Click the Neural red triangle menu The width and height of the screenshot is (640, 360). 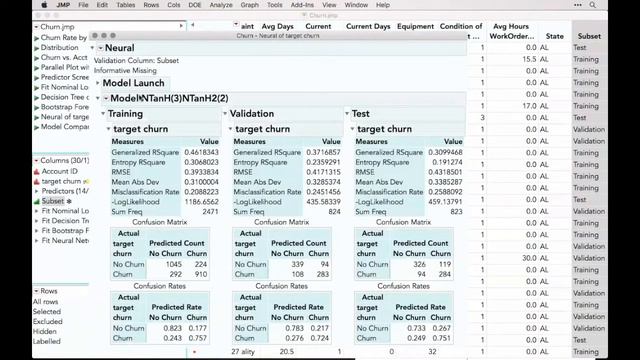tap(100, 48)
